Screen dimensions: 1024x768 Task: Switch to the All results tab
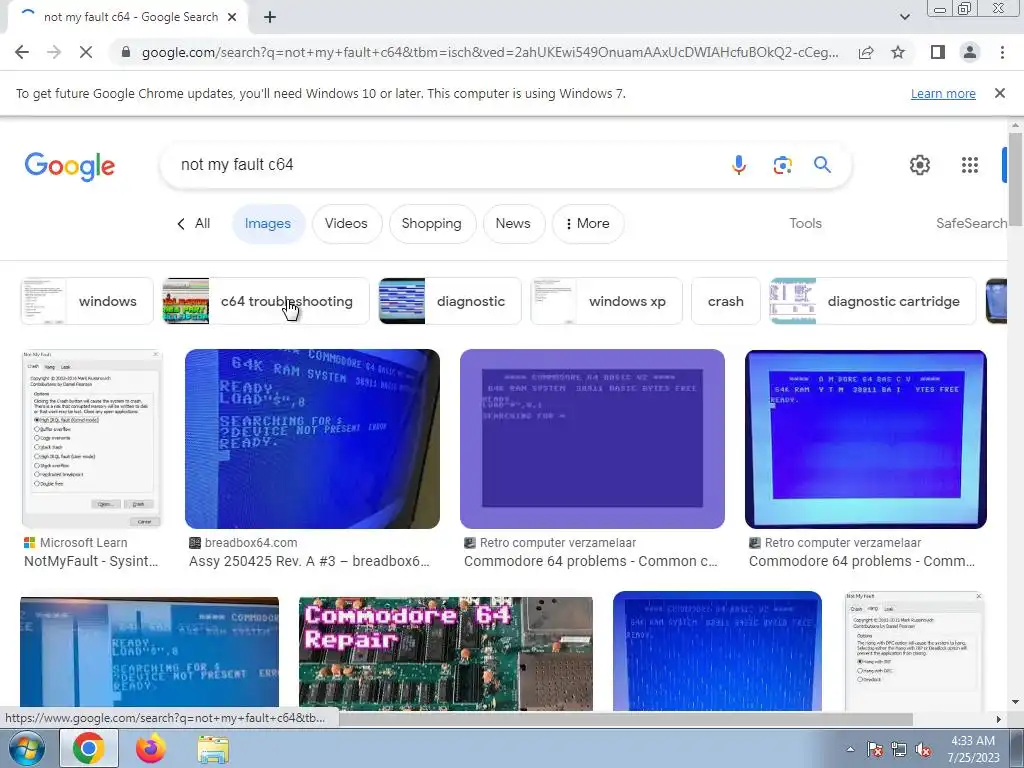(194, 223)
